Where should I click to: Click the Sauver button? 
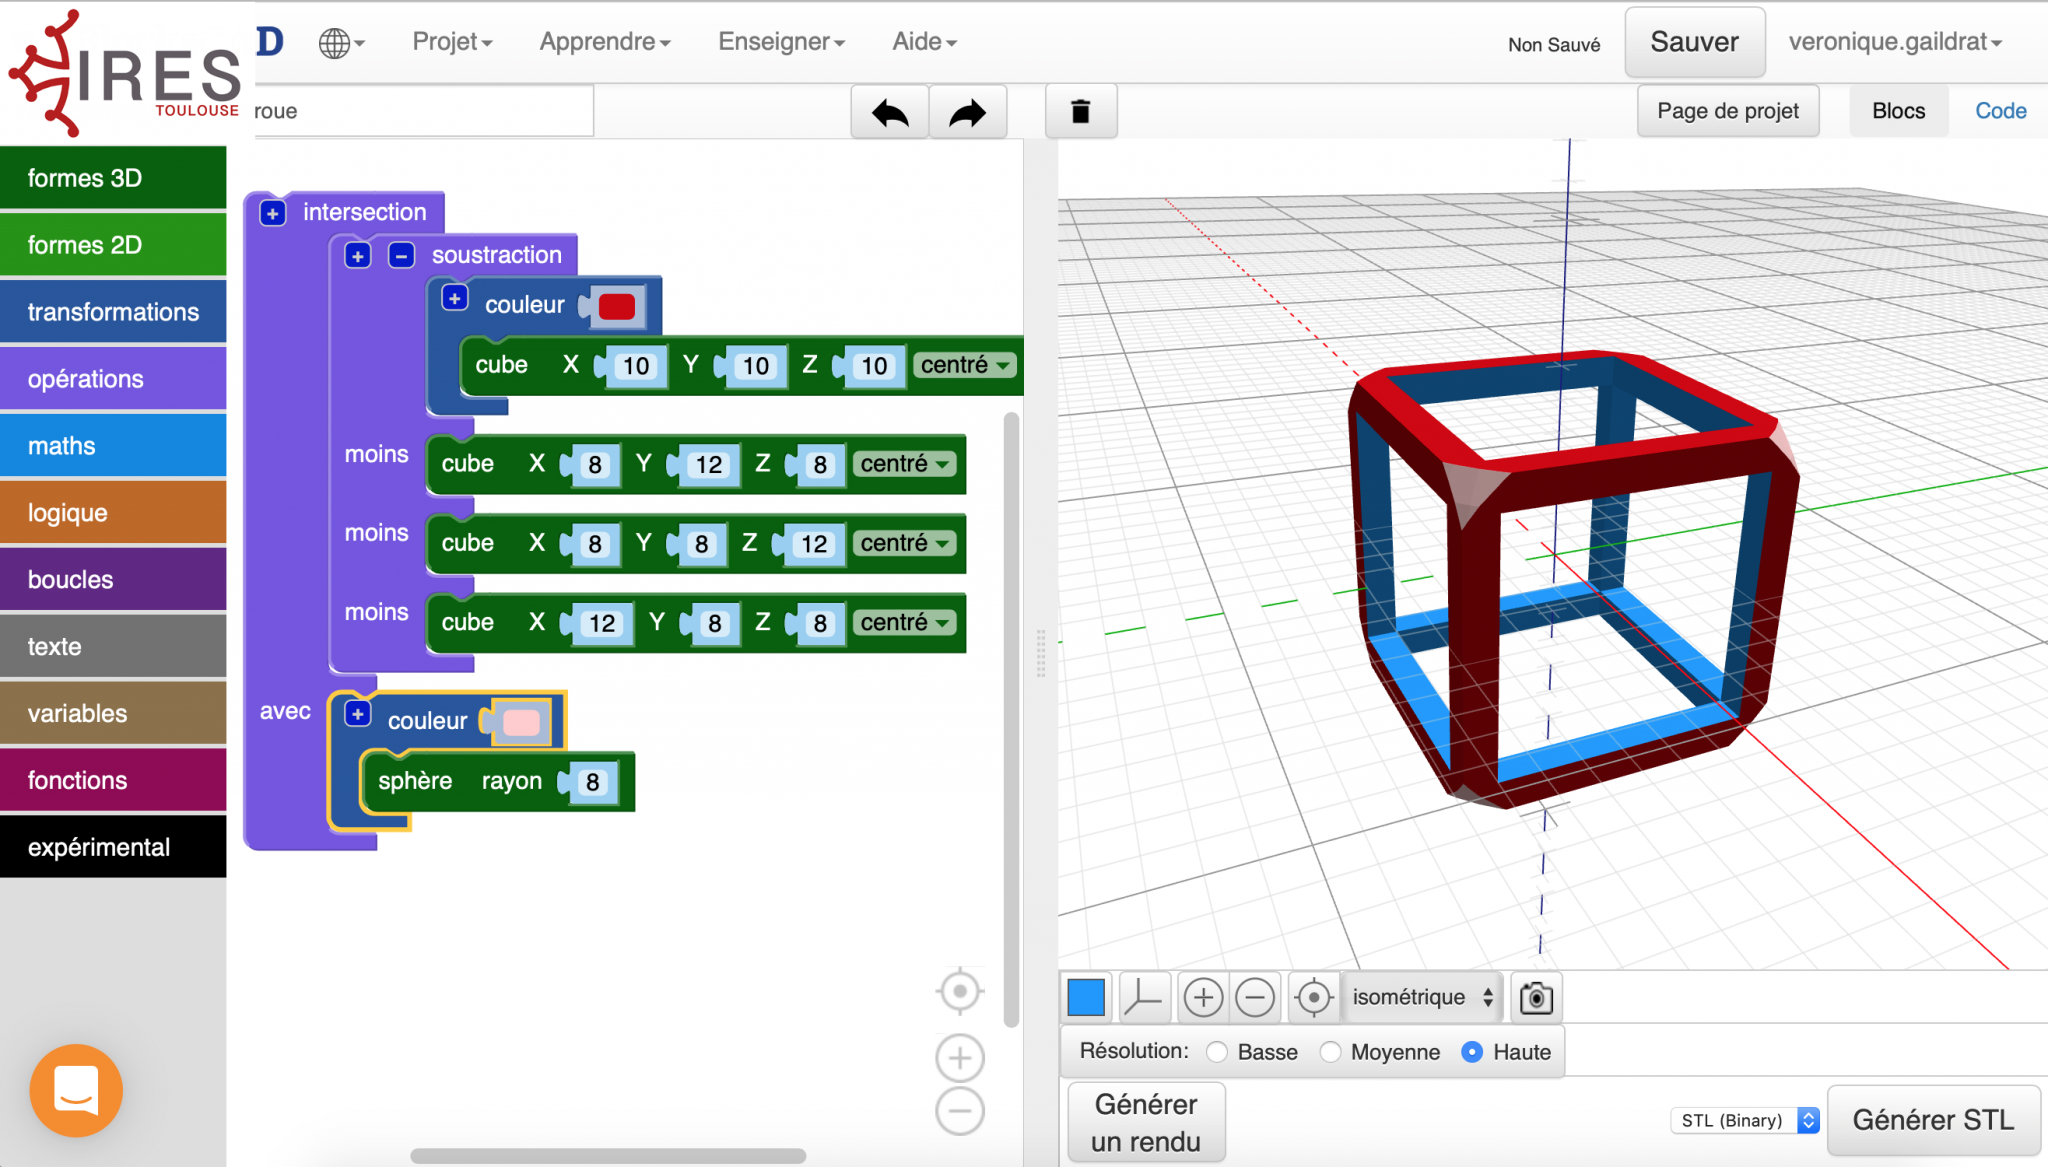(x=1694, y=42)
